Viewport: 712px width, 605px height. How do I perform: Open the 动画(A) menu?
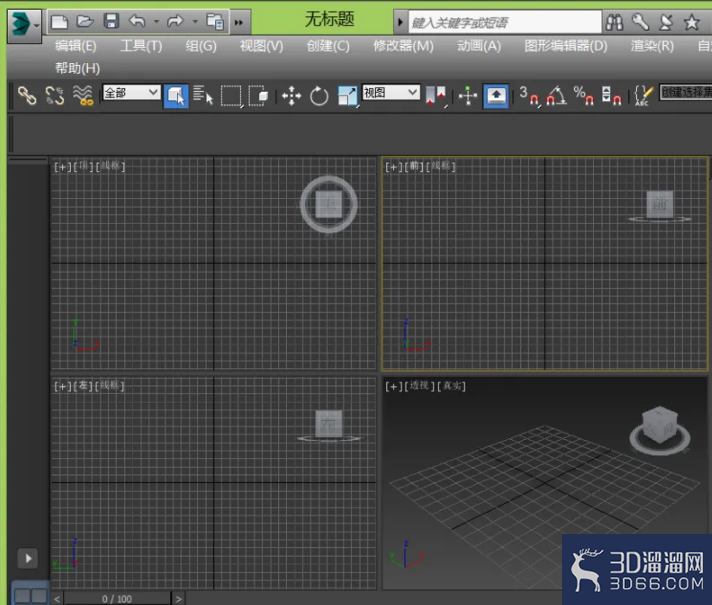point(479,46)
